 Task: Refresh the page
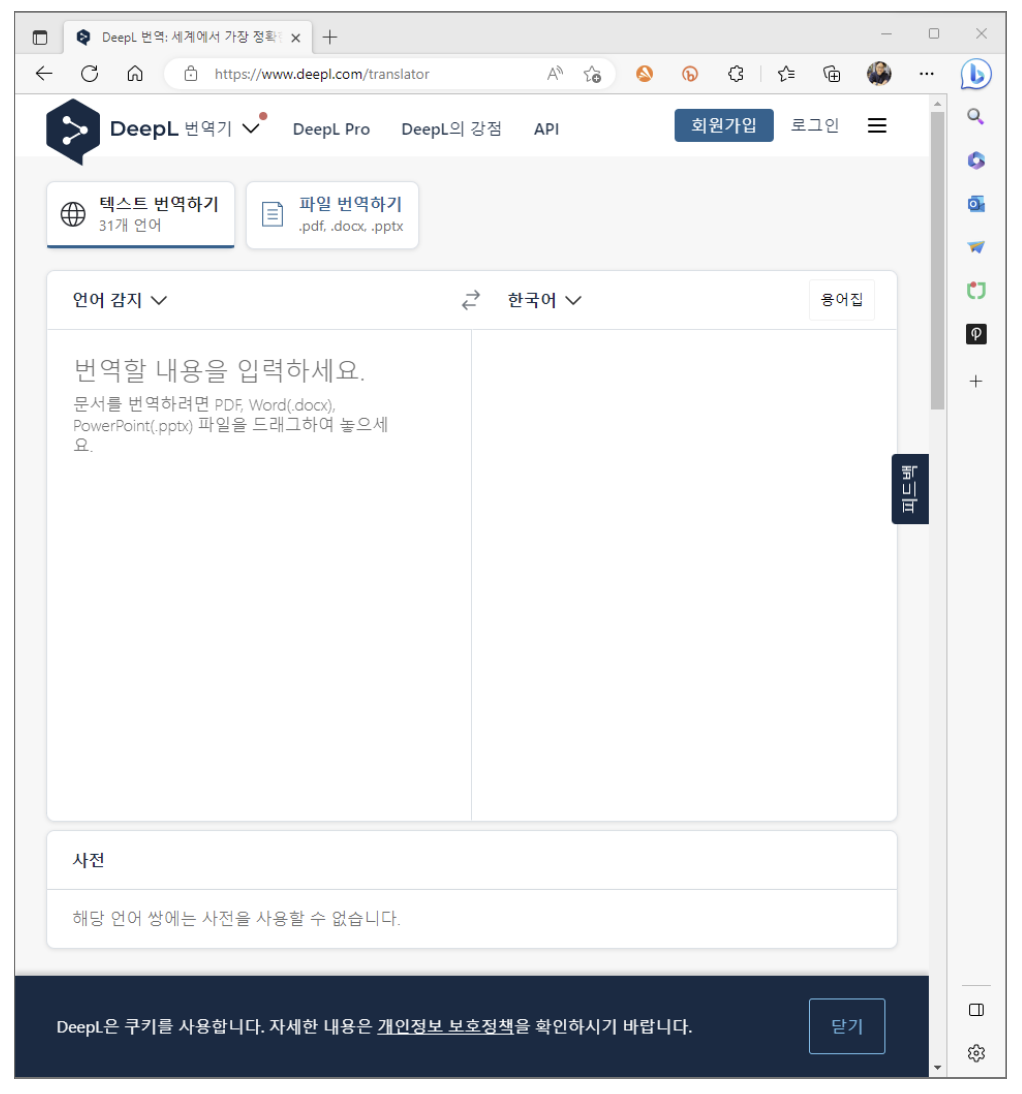(x=89, y=73)
